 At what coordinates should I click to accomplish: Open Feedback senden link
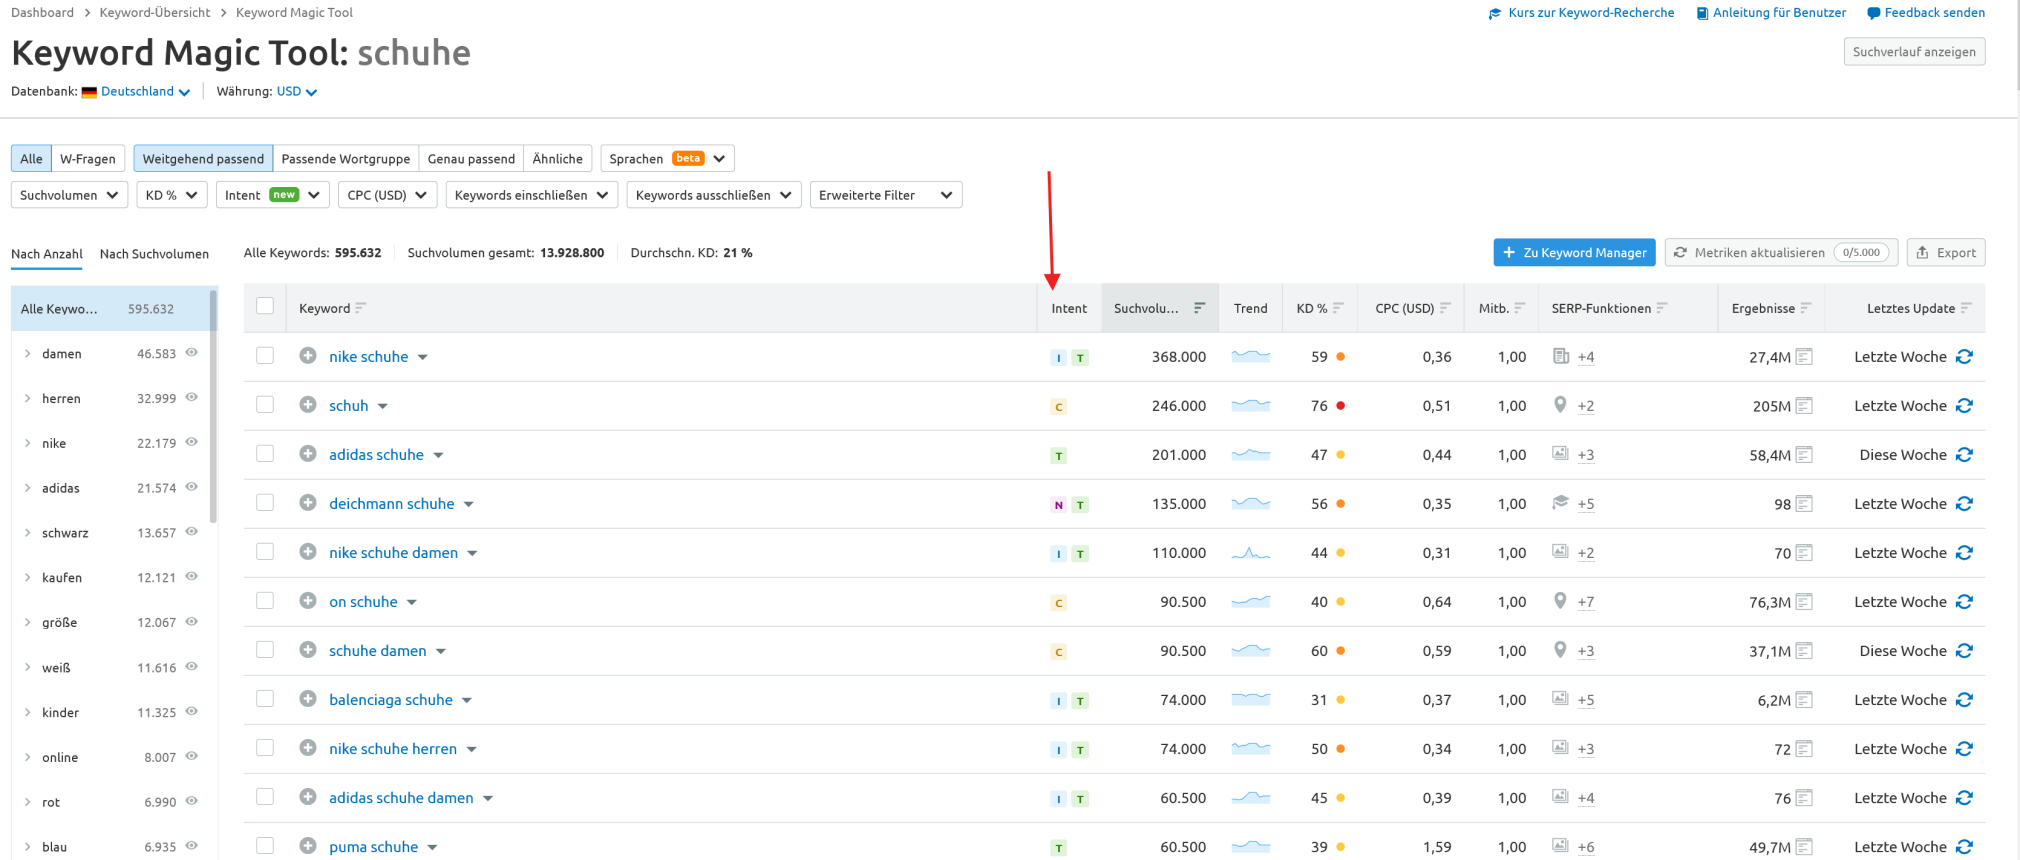[x=1926, y=13]
